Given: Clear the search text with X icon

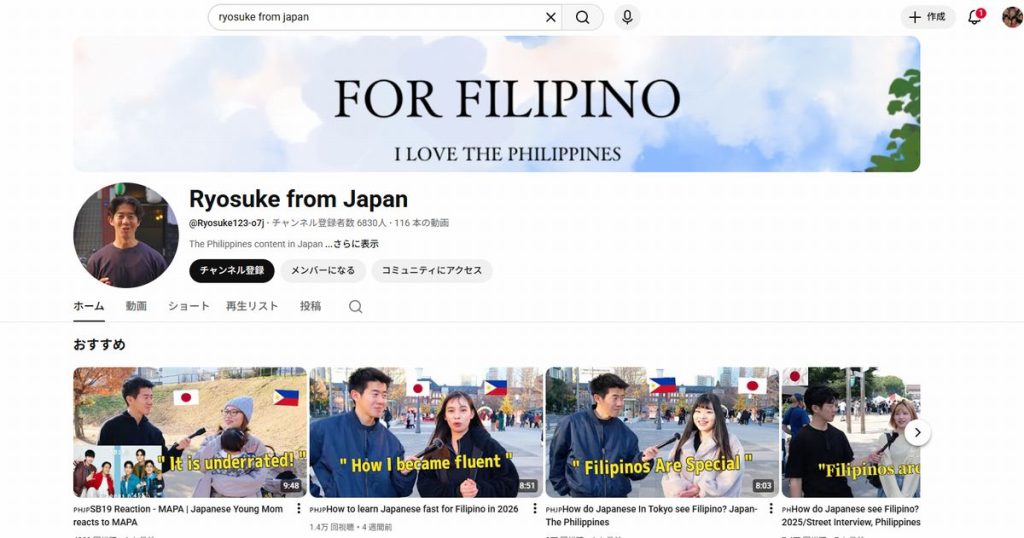Looking at the screenshot, I should [x=550, y=17].
